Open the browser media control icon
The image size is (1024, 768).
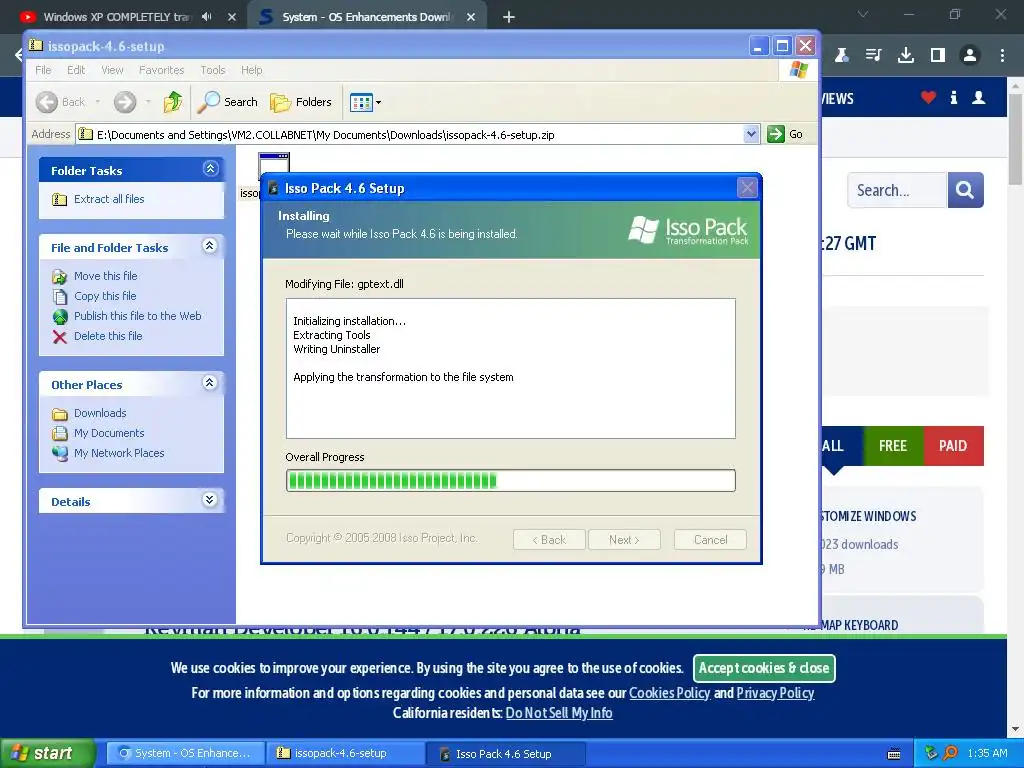873,56
